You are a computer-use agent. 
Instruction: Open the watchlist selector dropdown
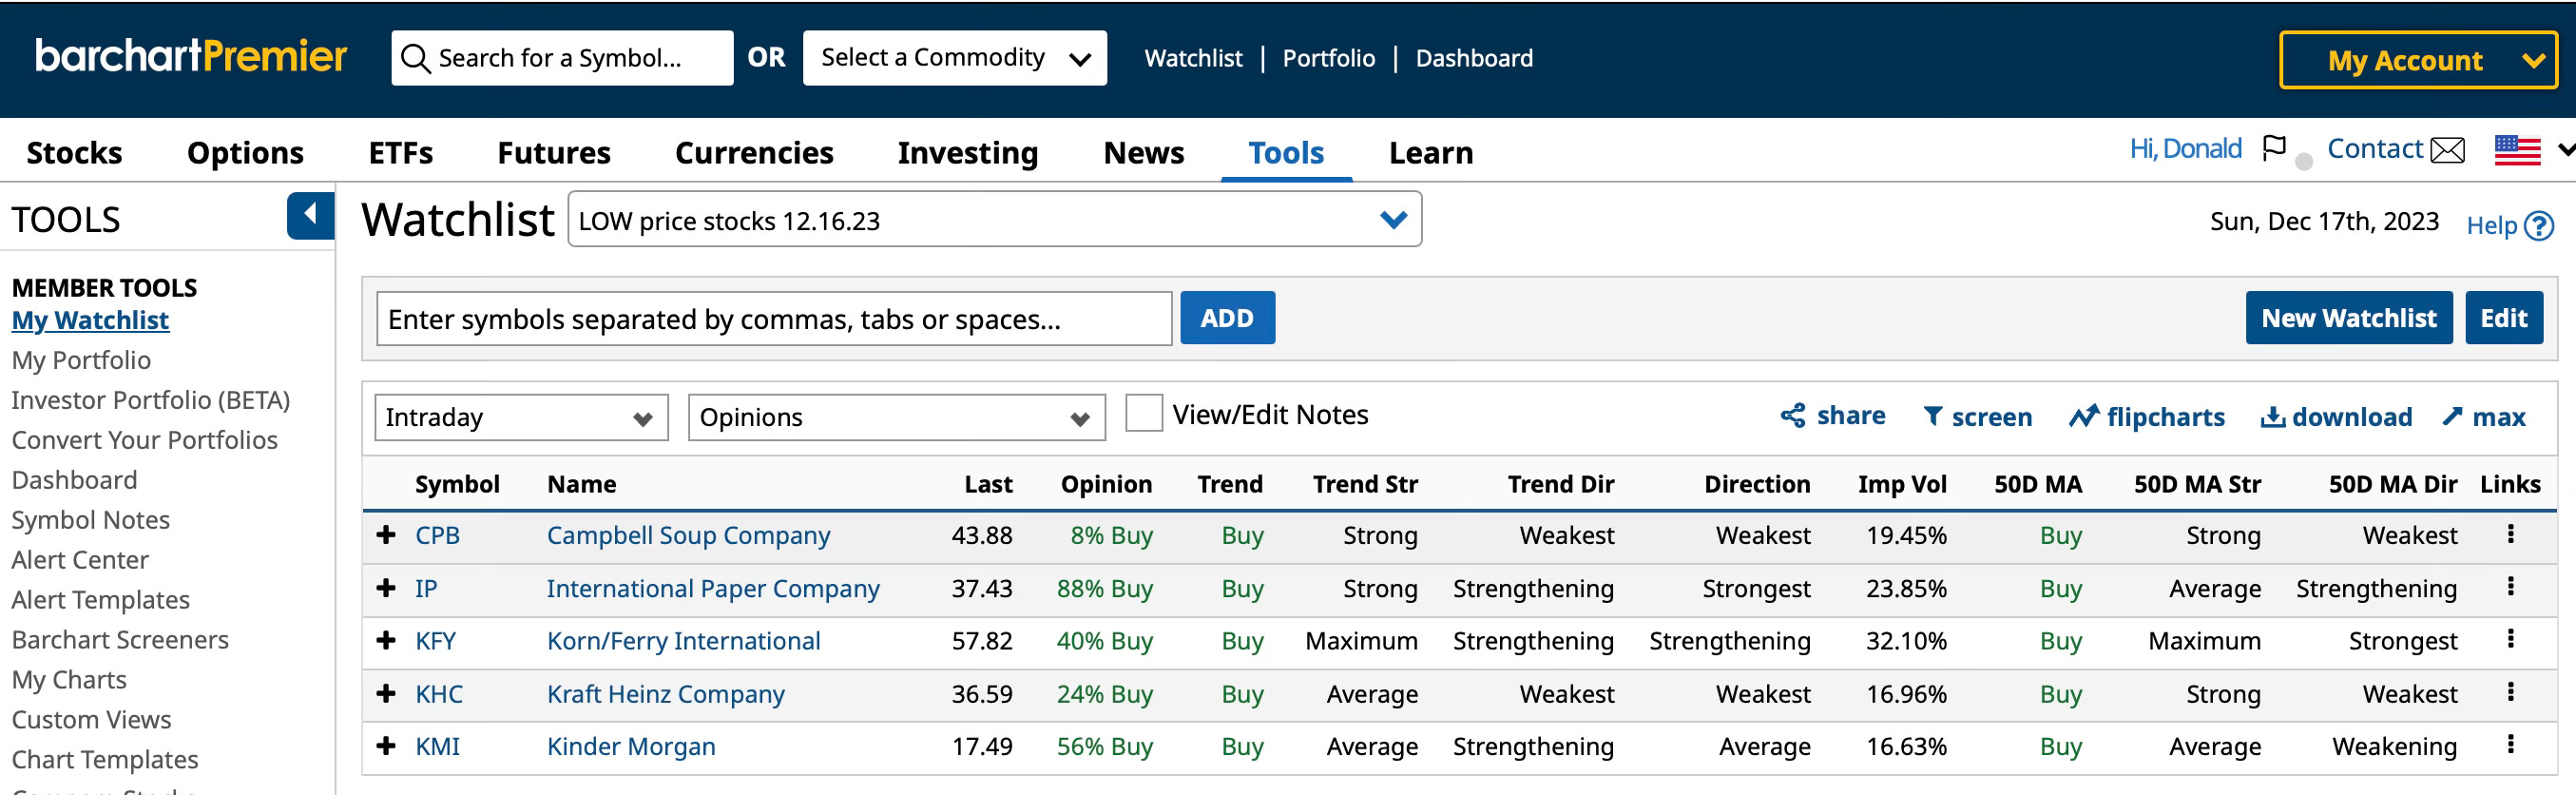(994, 219)
